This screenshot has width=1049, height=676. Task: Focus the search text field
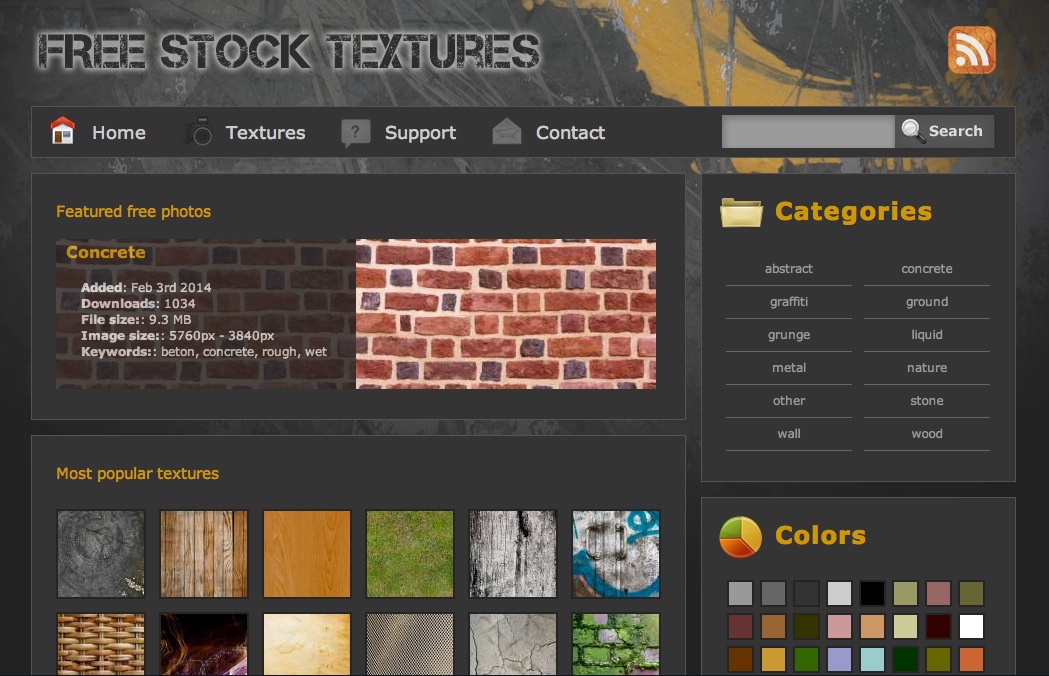click(808, 131)
